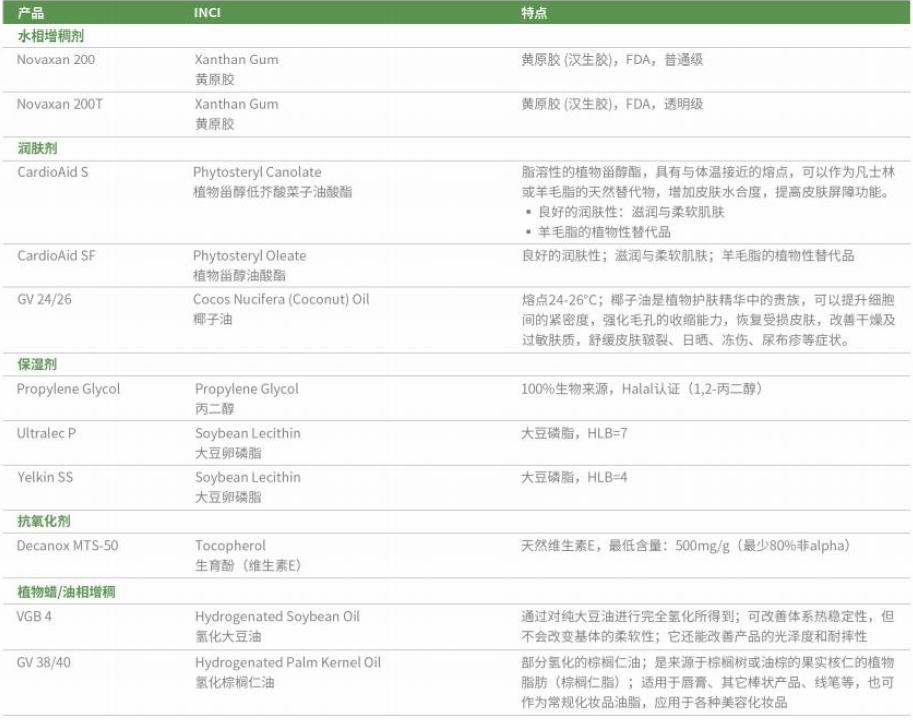Select the Novaxan 200T product name
Screen dimensions: 913x720
pos(60,104)
